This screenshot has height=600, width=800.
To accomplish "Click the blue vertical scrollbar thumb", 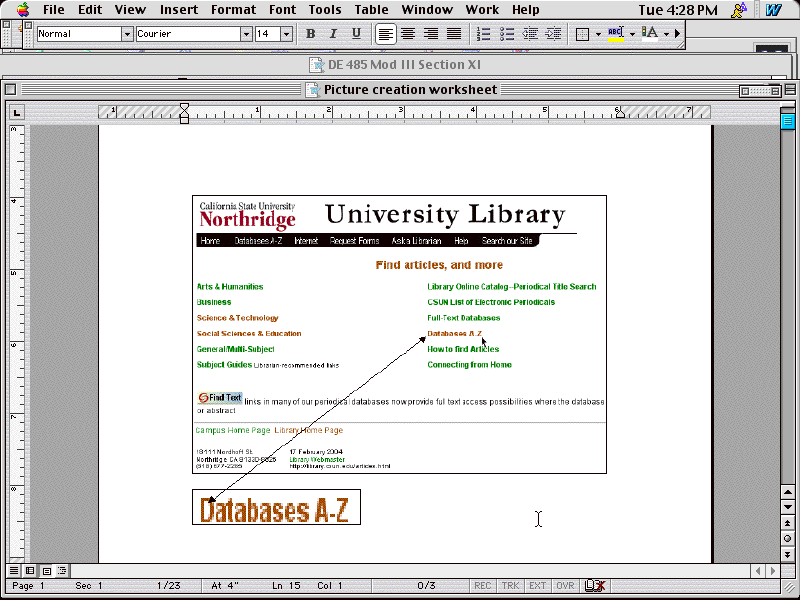I will click(787, 121).
